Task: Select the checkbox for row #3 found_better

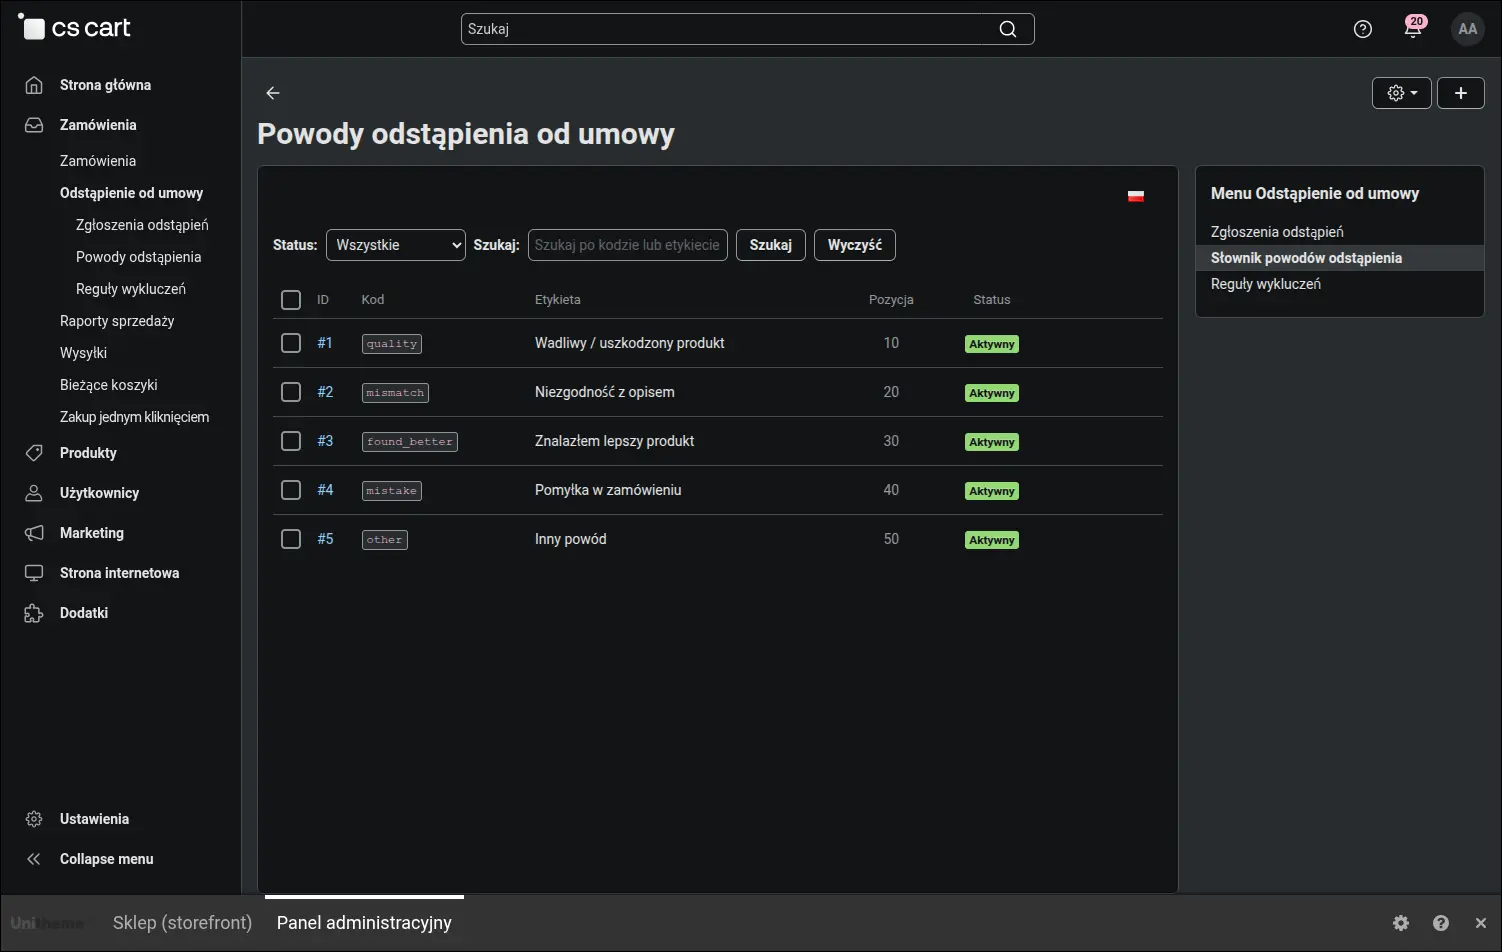Action: 291,441
